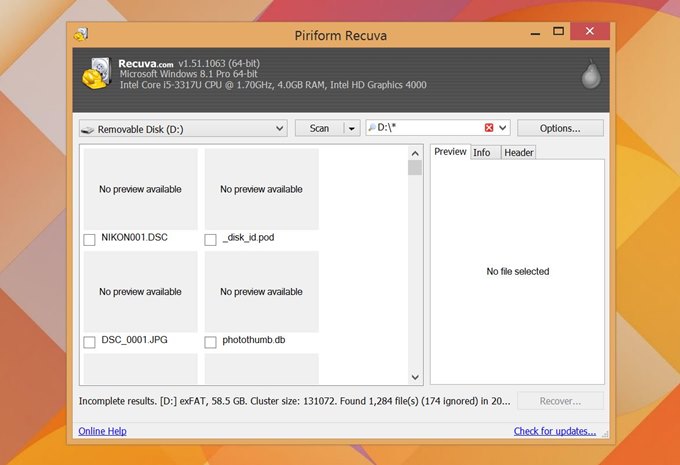680x465 pixels.
Task: Clear the filter path with red X icon
Action: pos(489,128)
